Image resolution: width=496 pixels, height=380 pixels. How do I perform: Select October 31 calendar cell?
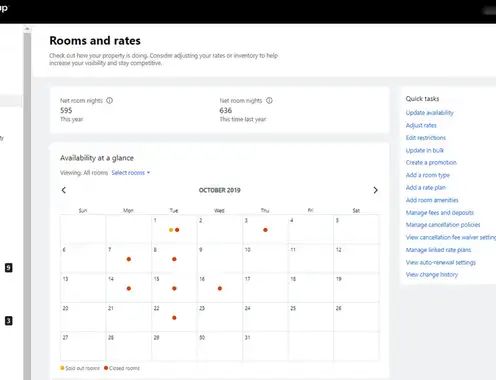265,347
